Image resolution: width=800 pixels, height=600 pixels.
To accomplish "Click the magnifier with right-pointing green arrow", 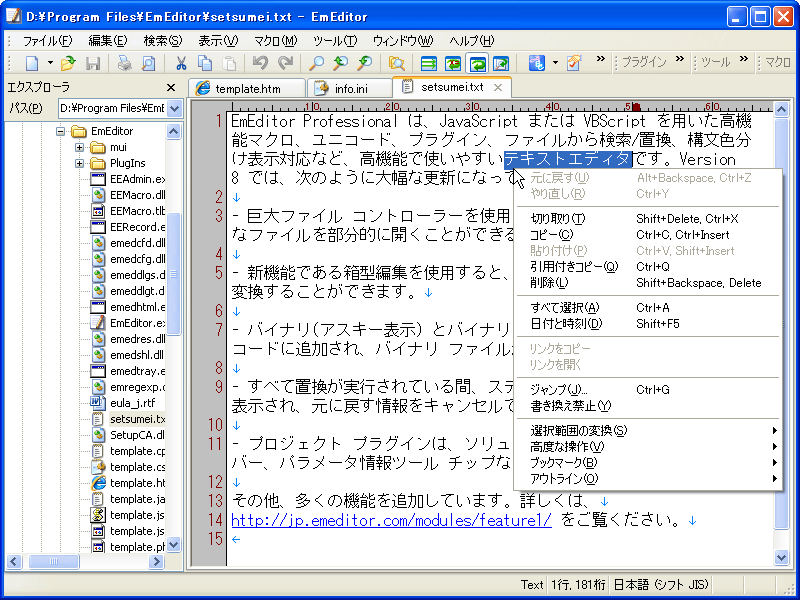I will tap(364, 63).
